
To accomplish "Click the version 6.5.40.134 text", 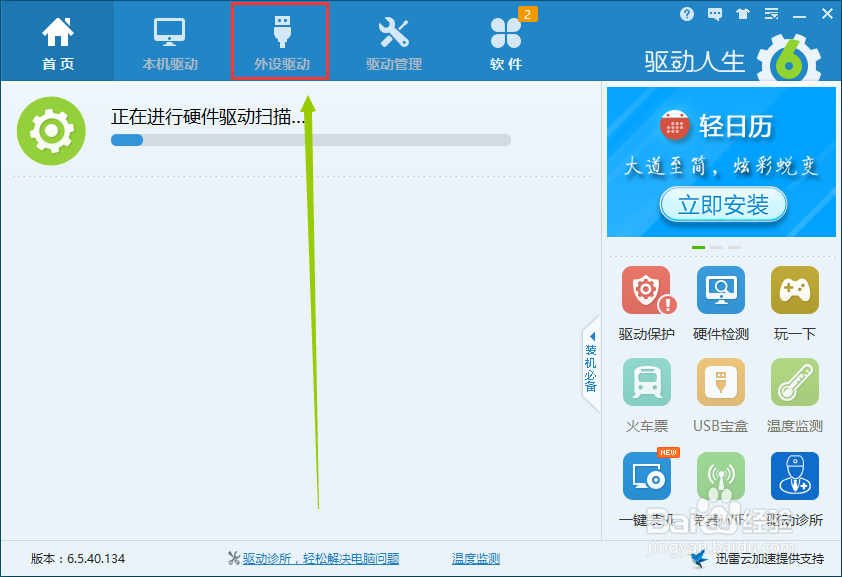I will (x=78, y=559).
